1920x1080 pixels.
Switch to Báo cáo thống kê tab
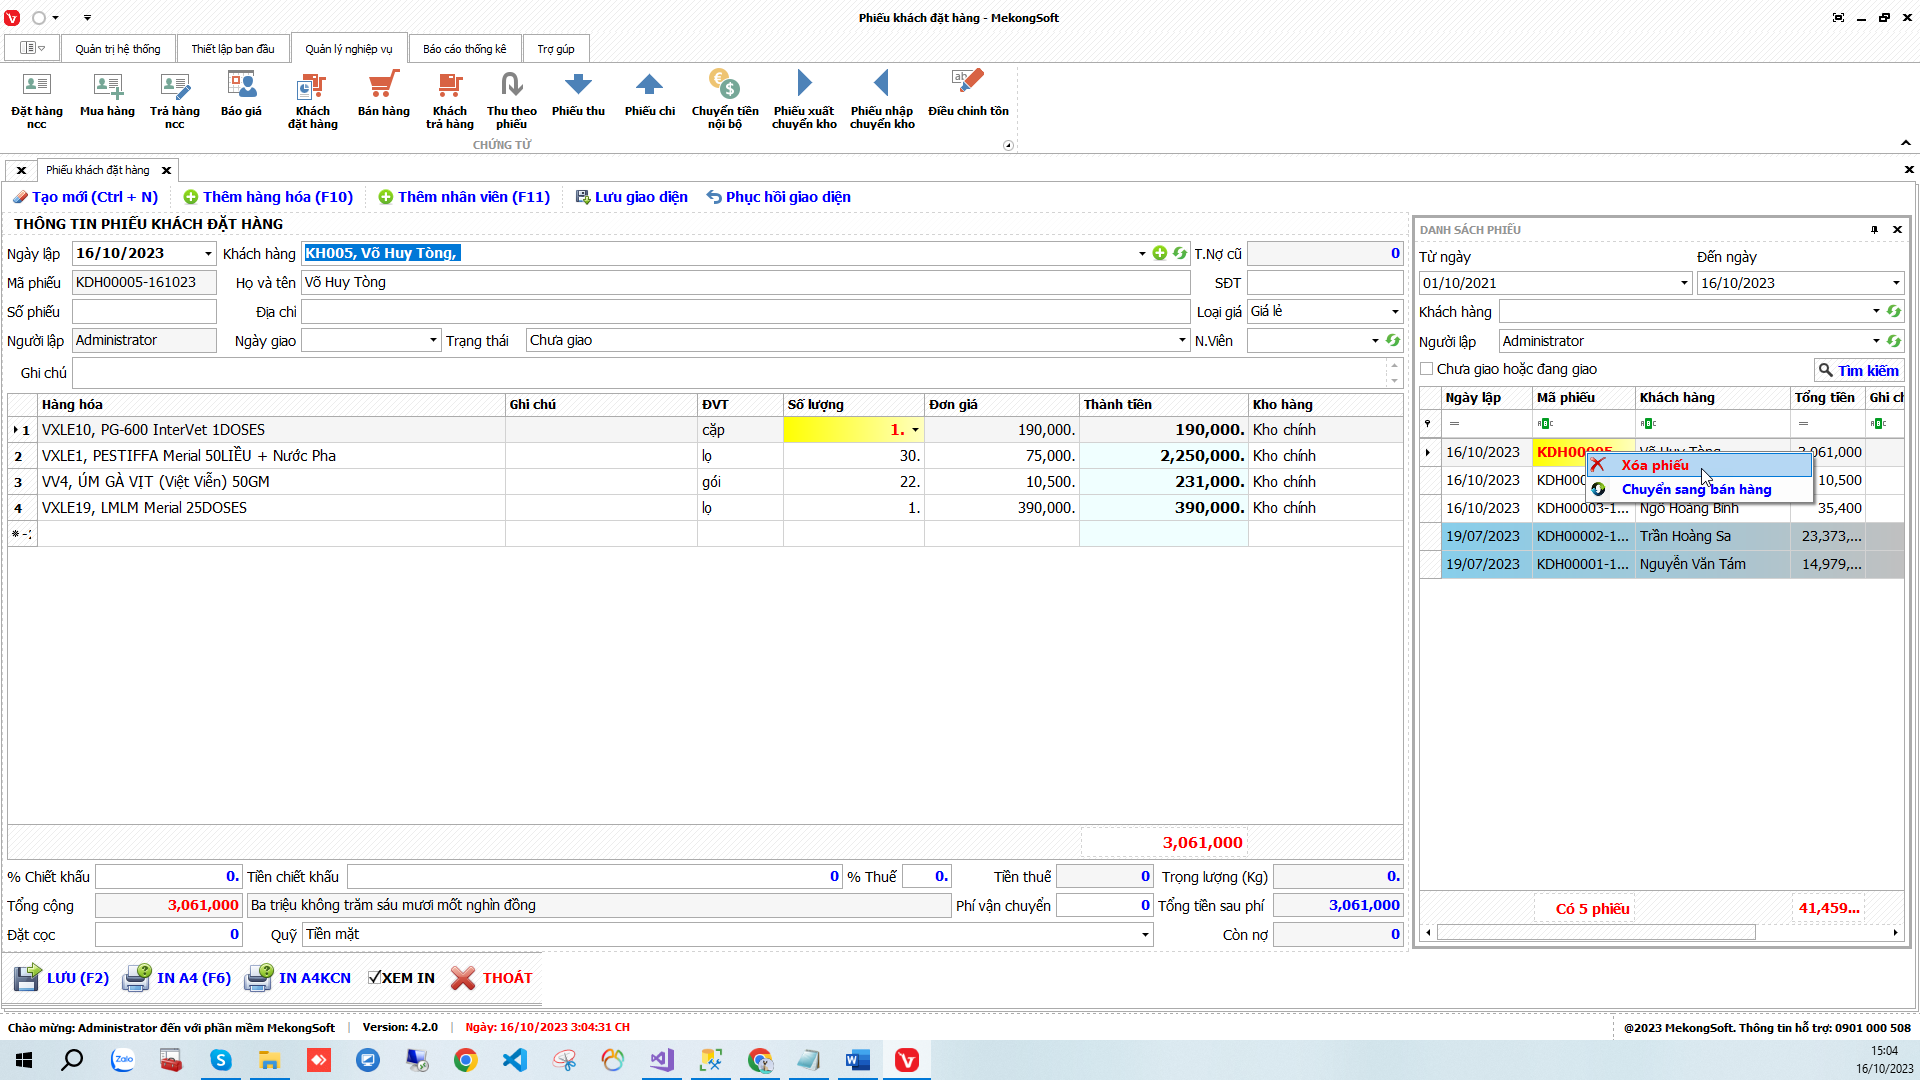point(464,49)
